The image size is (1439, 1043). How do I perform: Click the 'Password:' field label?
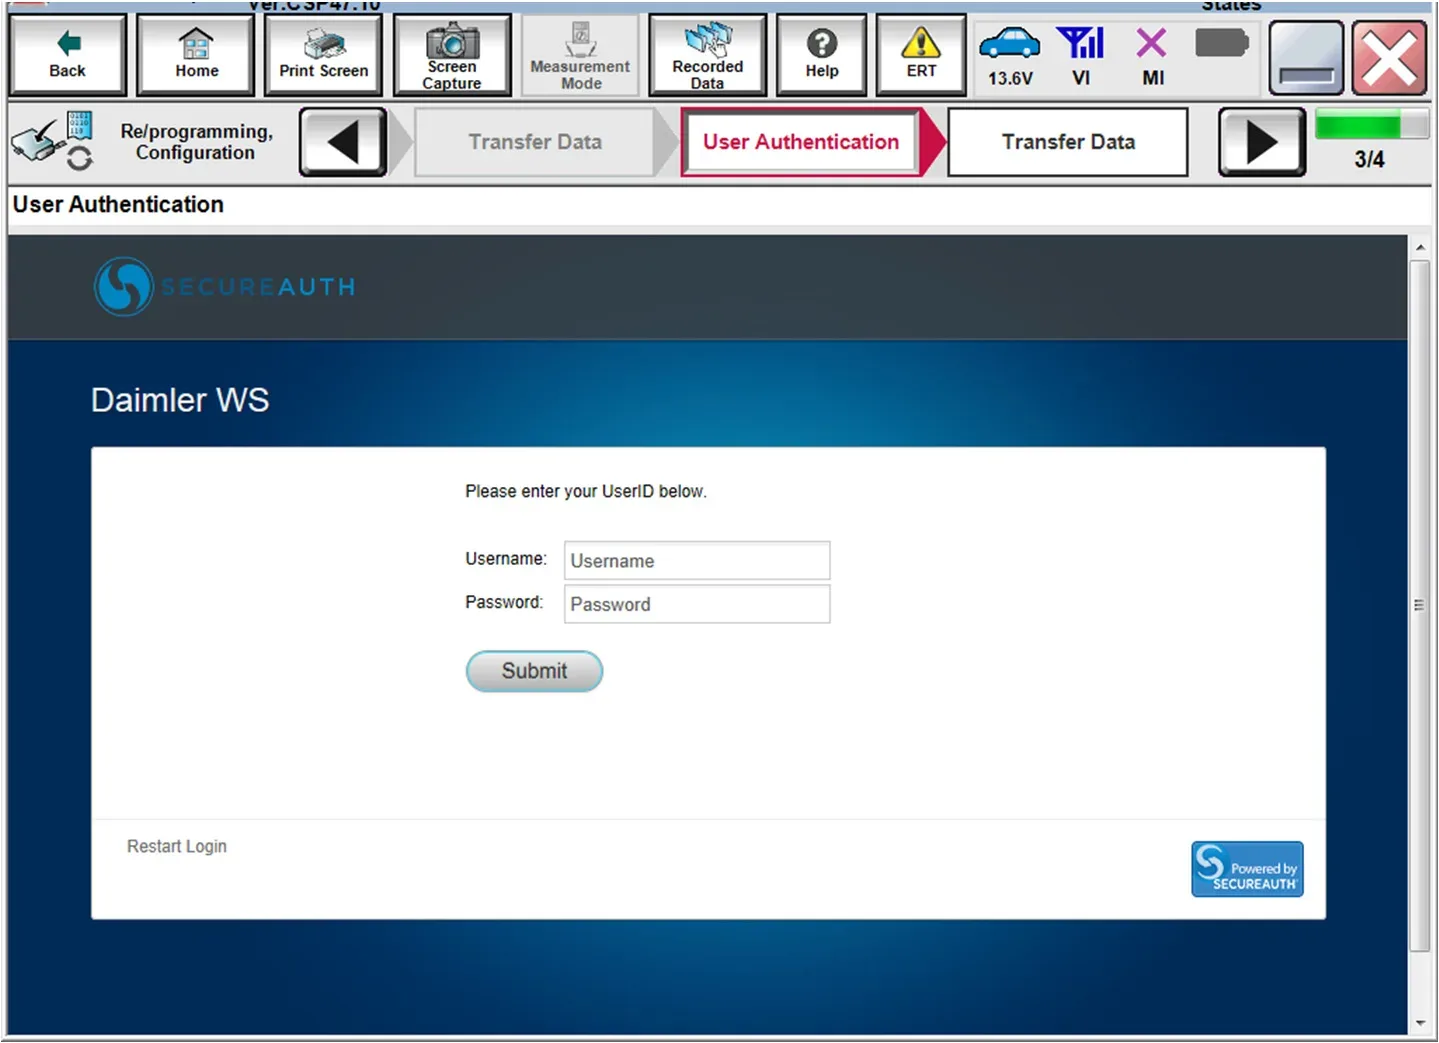point(504,602)
